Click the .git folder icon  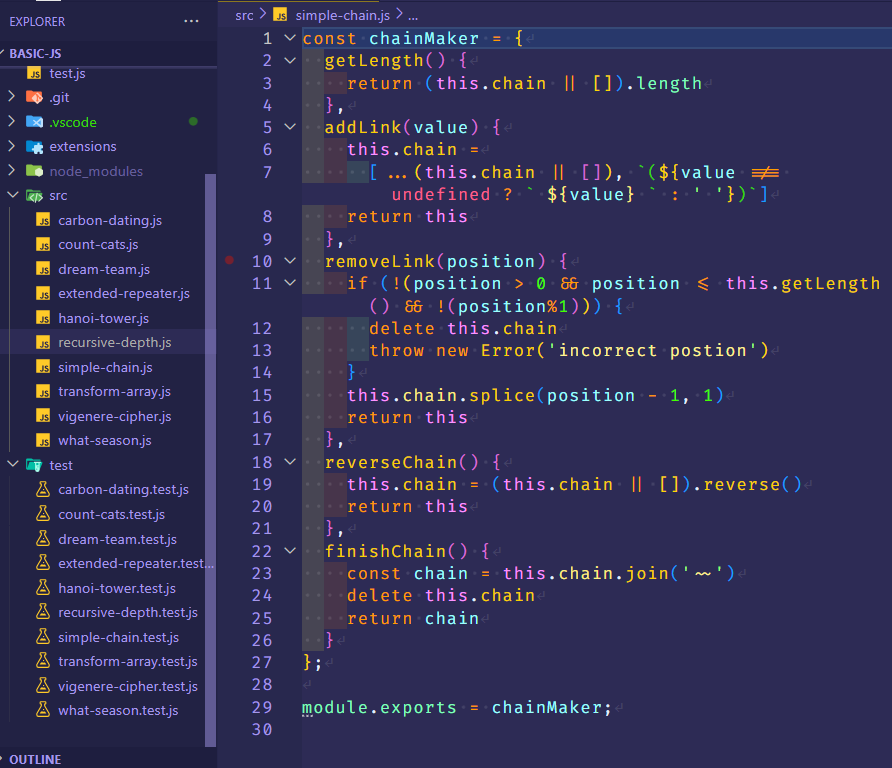pyautogui.click(x=34, y=97)
